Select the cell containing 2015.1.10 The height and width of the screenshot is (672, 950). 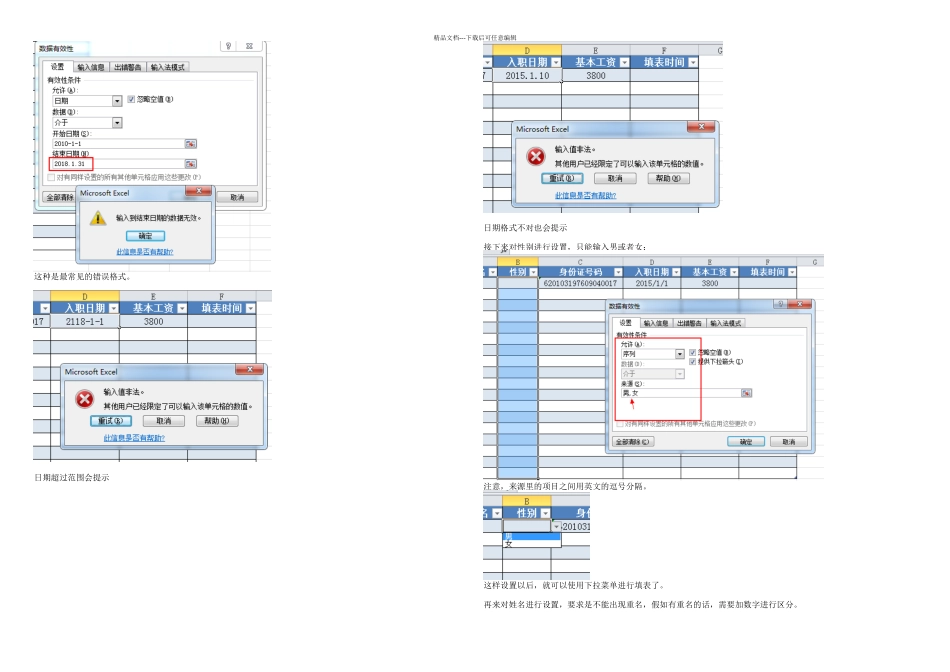(527, 76)
